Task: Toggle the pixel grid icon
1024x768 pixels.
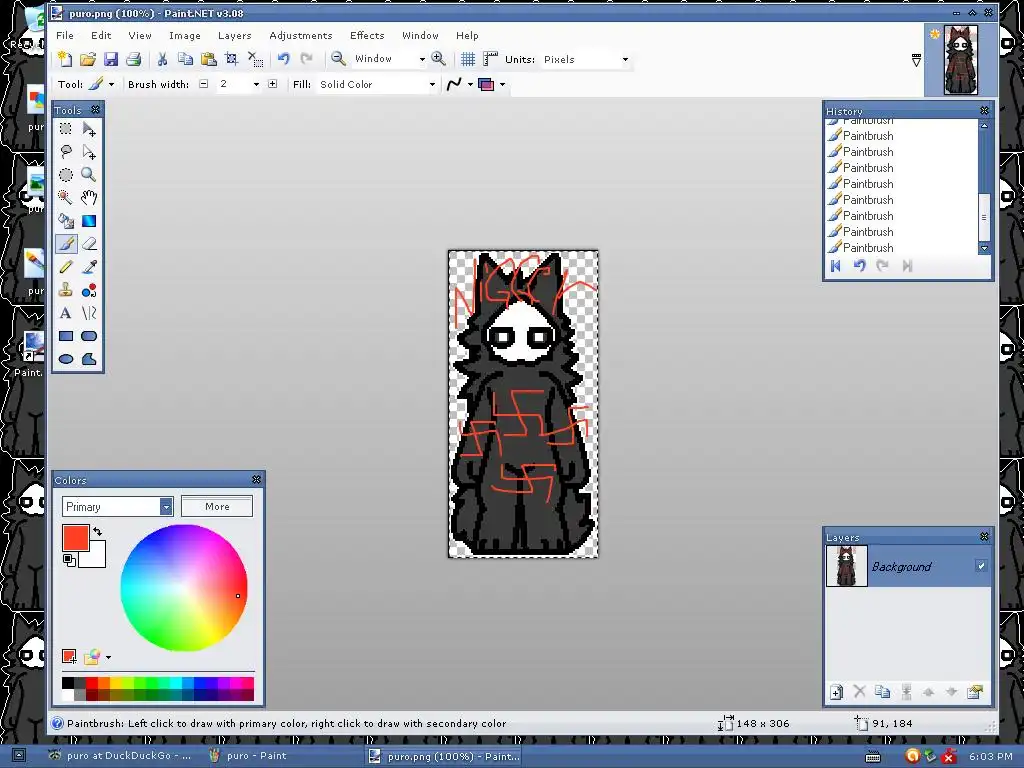Action: 468,59
